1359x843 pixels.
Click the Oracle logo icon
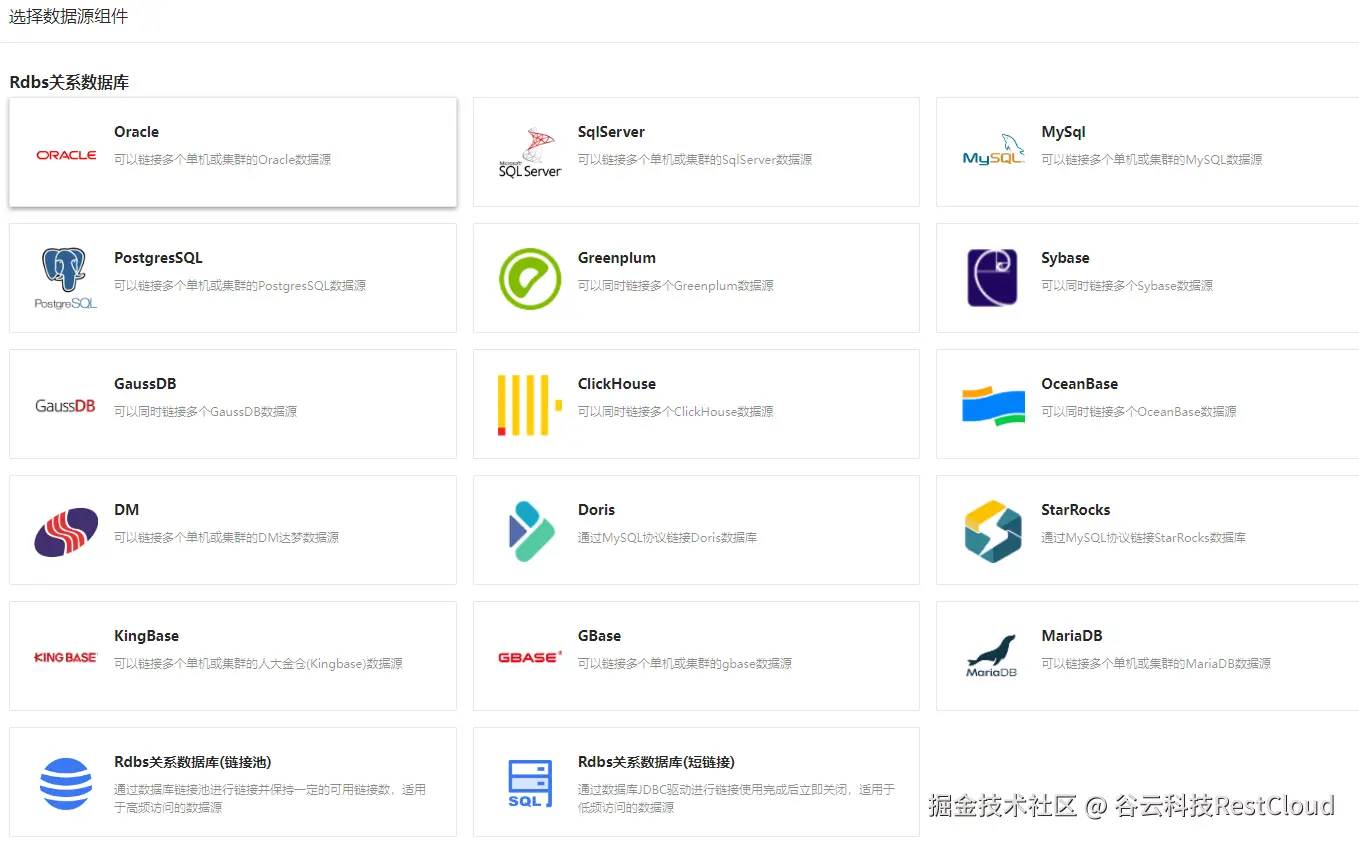coord(65,153)
